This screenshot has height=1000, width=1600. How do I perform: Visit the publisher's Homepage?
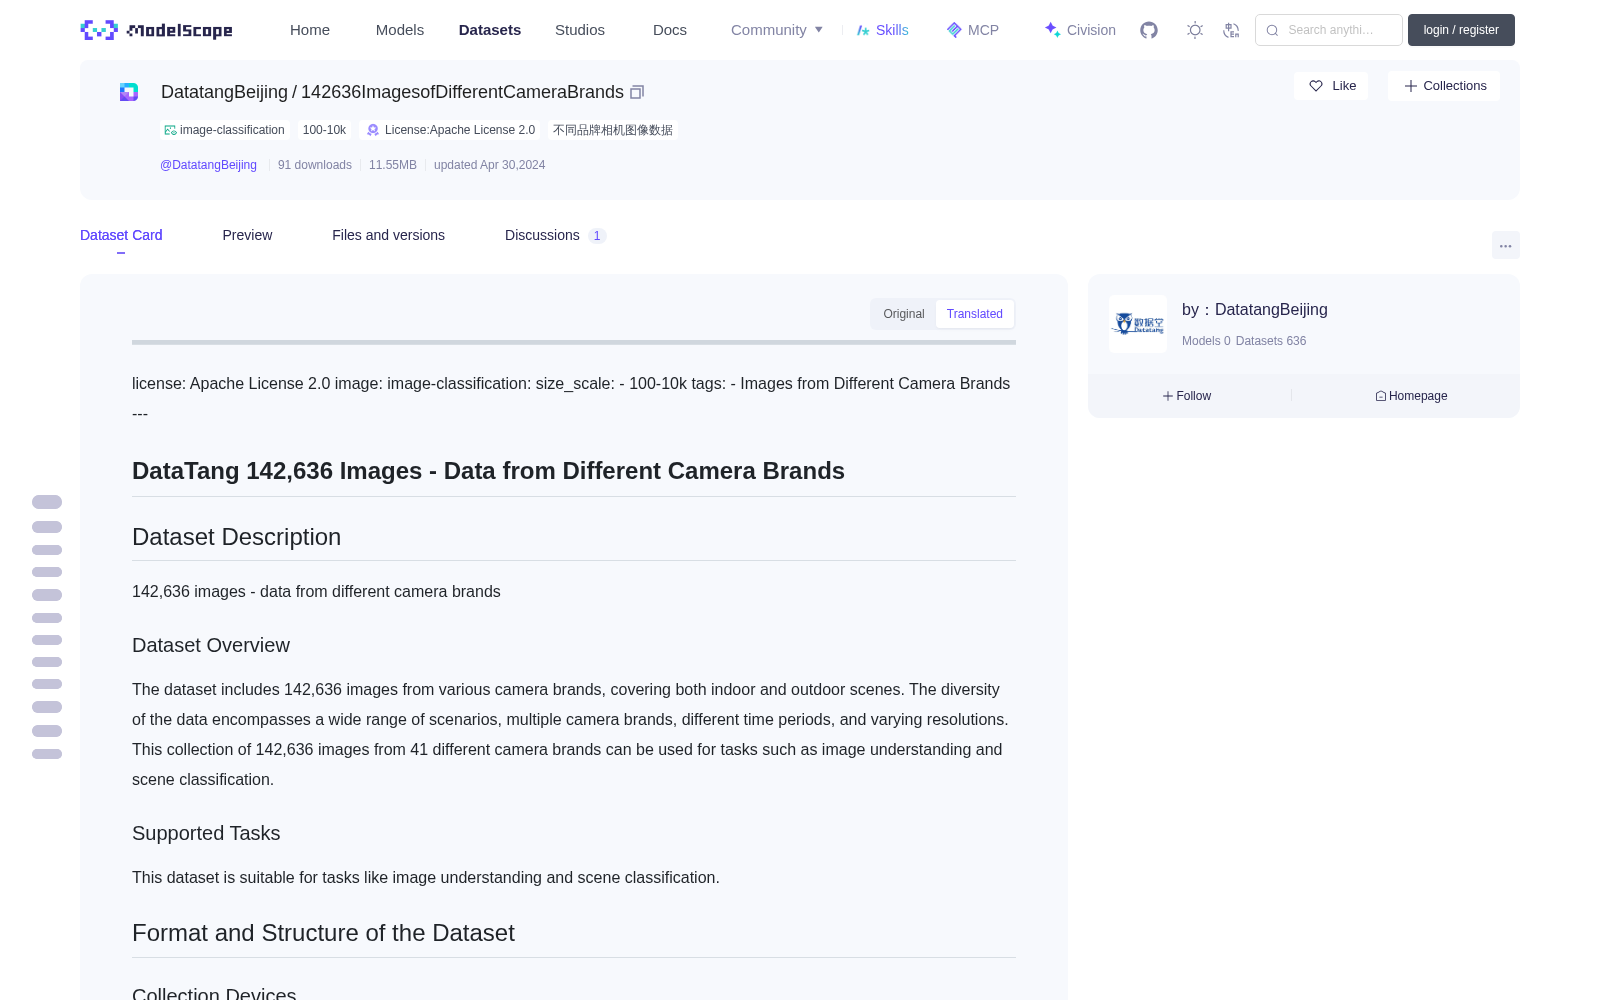[1411, 396]
